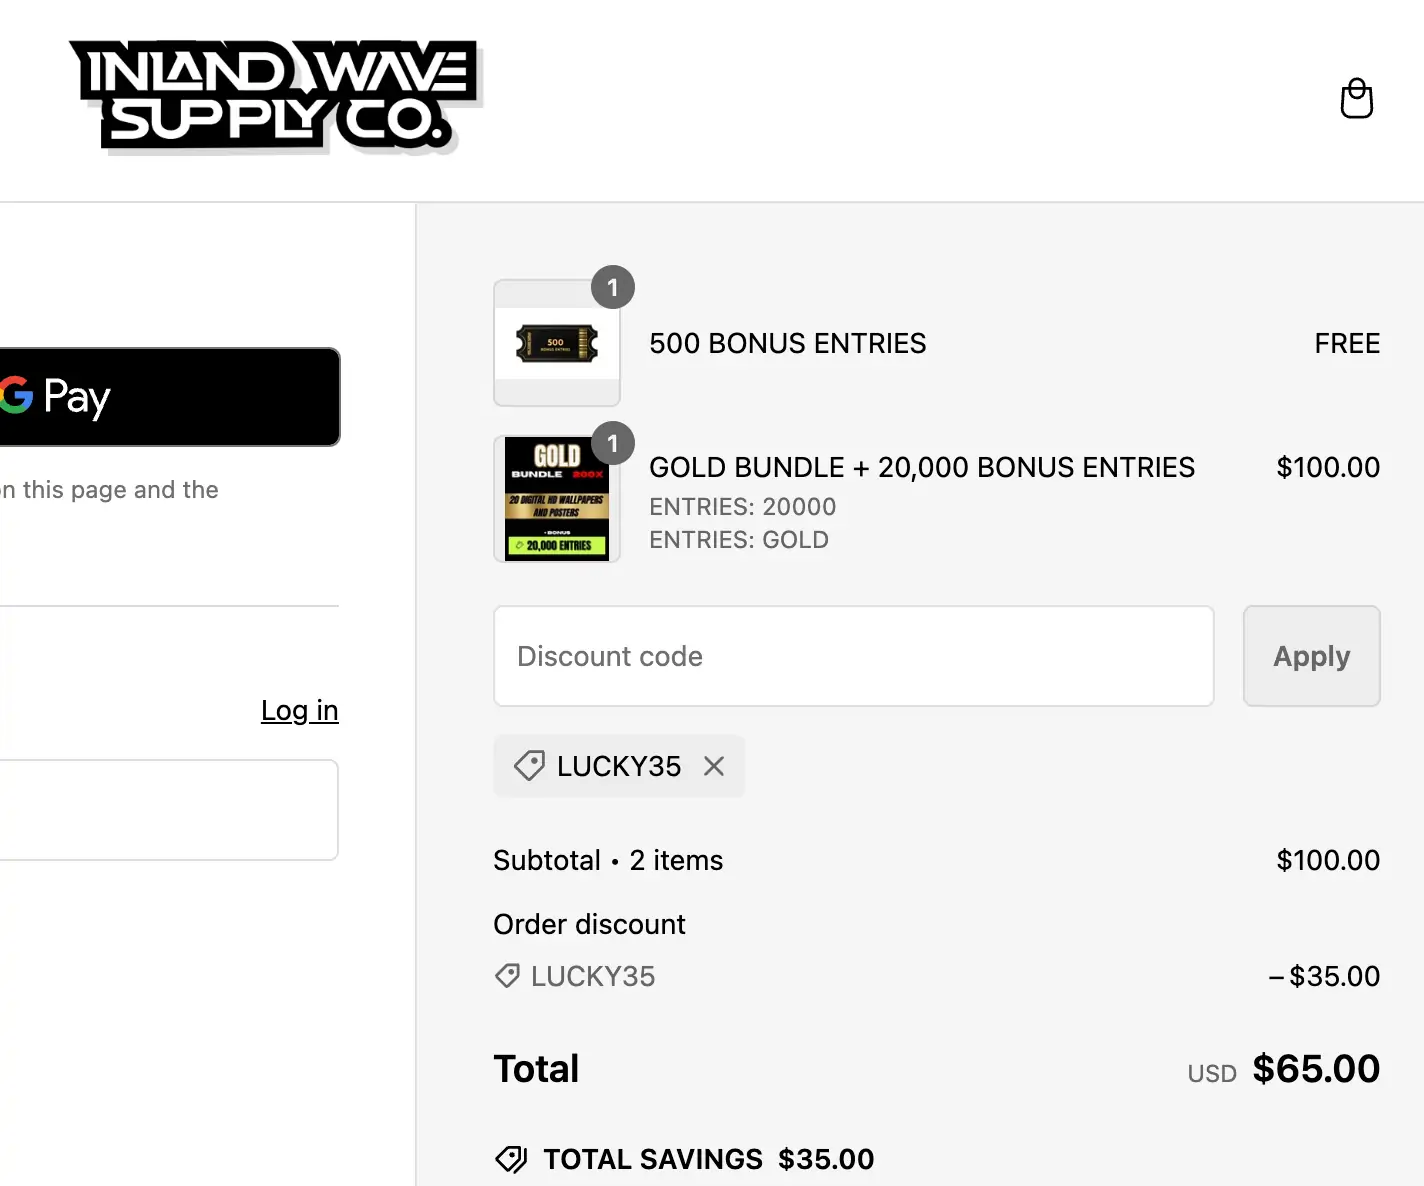
Task: Click the Google G logo
Action: coord(16,396)
